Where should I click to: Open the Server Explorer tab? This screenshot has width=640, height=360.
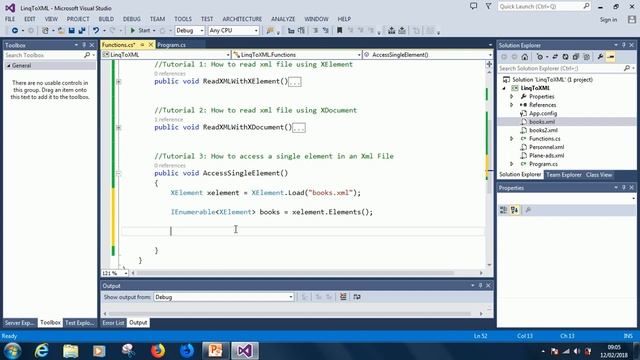point(19,323)
